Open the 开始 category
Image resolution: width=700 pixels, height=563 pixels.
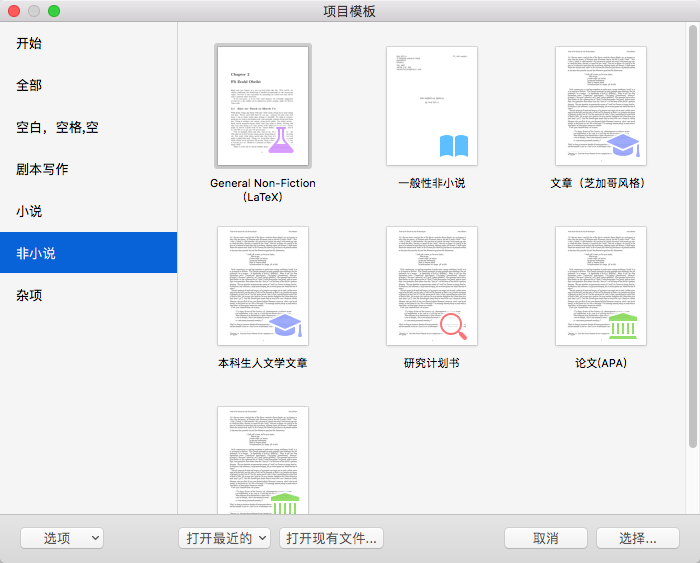click(x=88, y=43)
